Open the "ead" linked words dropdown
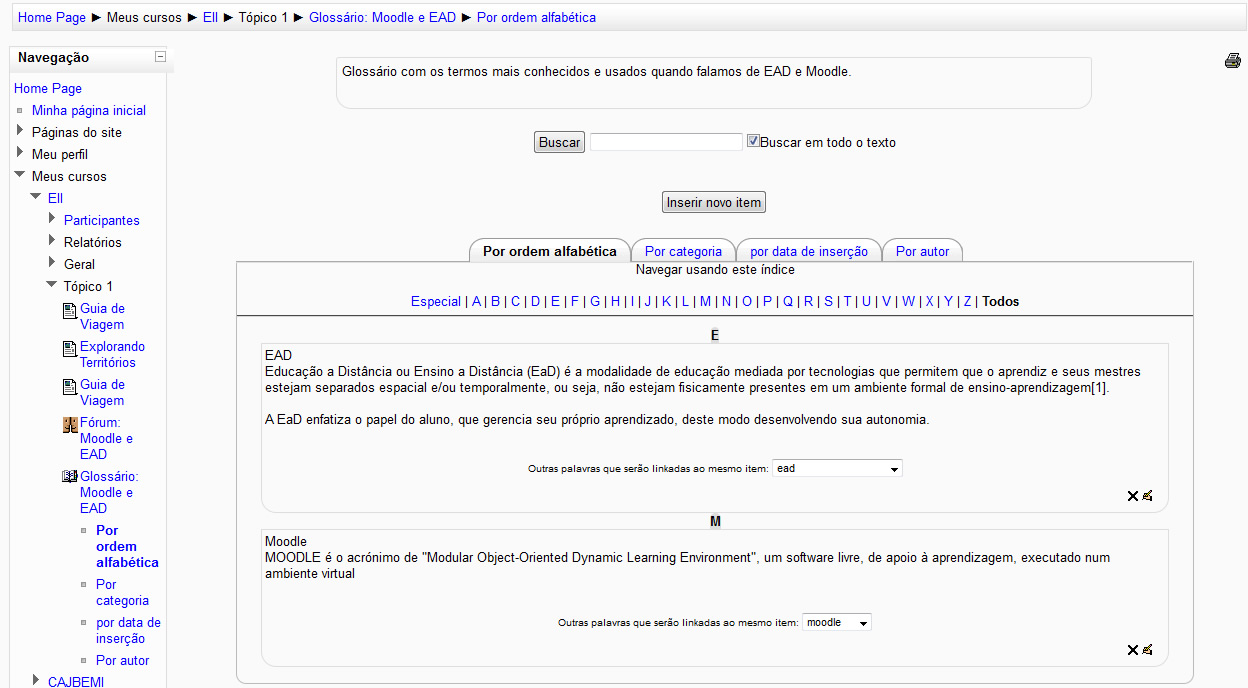Image resolution: width=1248 pixels, height=688 pixels. 838,468
